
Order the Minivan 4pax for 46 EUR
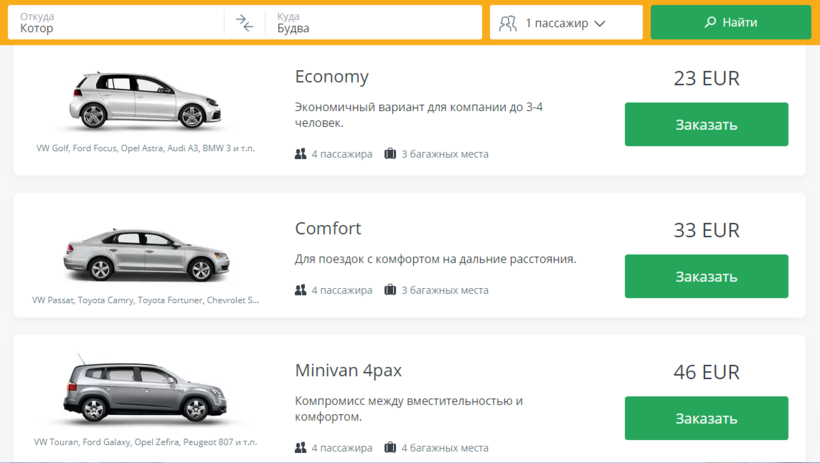[x=706, y=419]
